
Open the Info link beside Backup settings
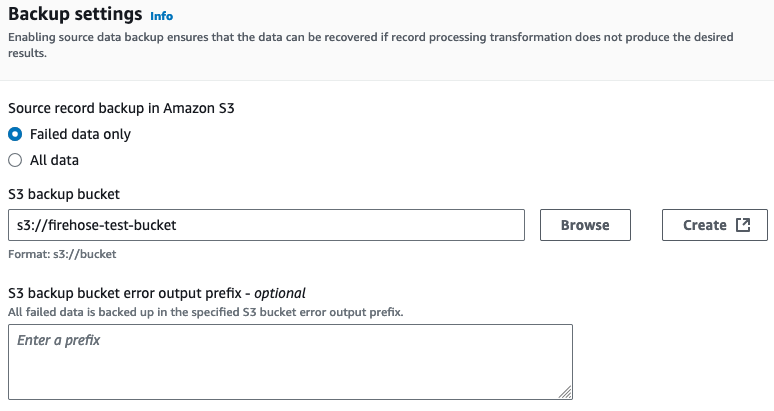161,17
